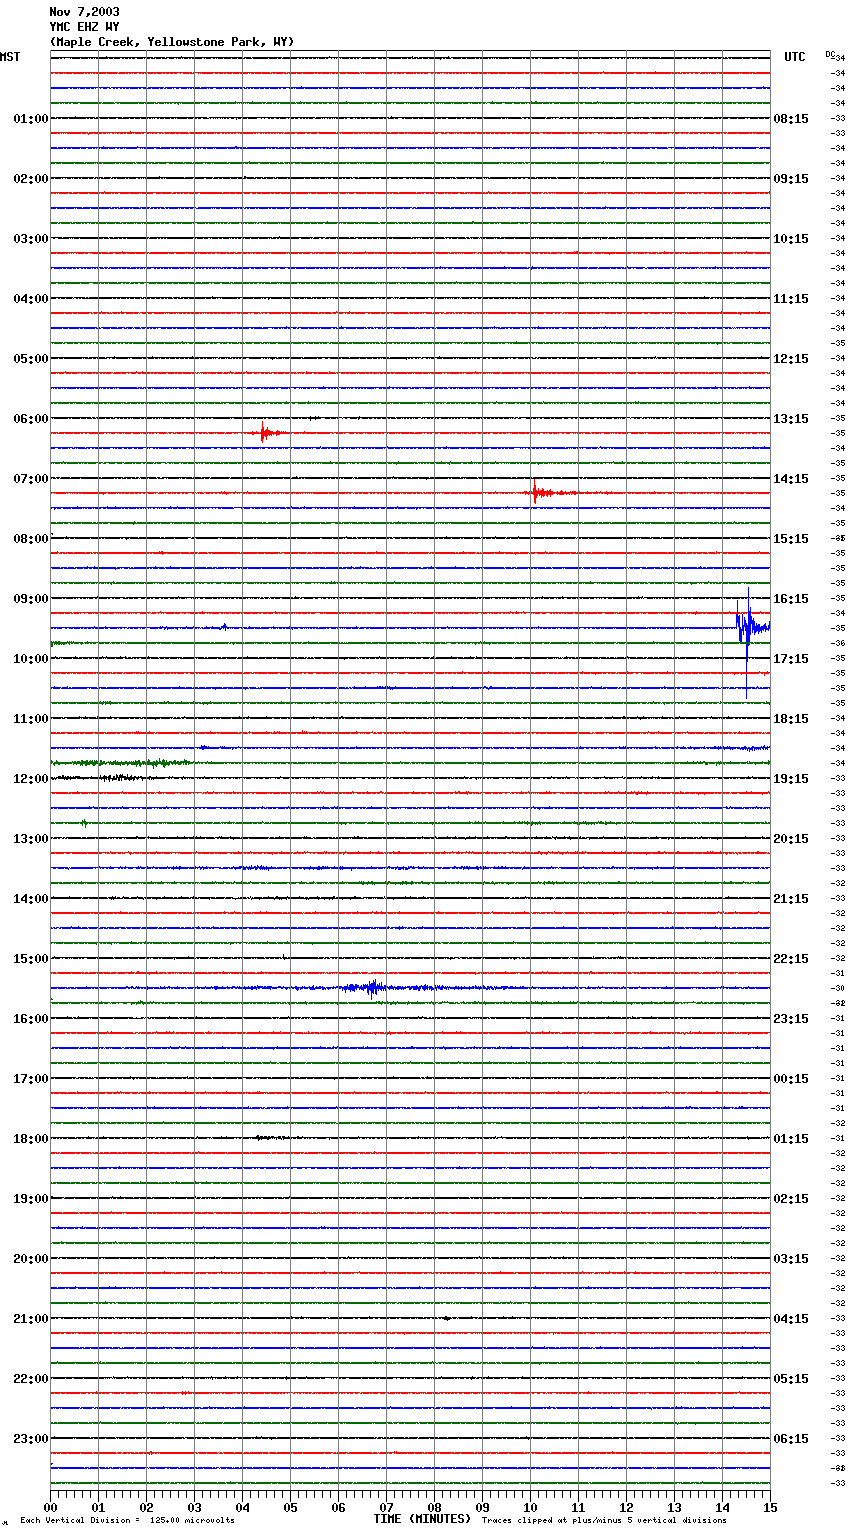
Task: Click the '19:15' UTC time label
Action: (x=791, y=779)
